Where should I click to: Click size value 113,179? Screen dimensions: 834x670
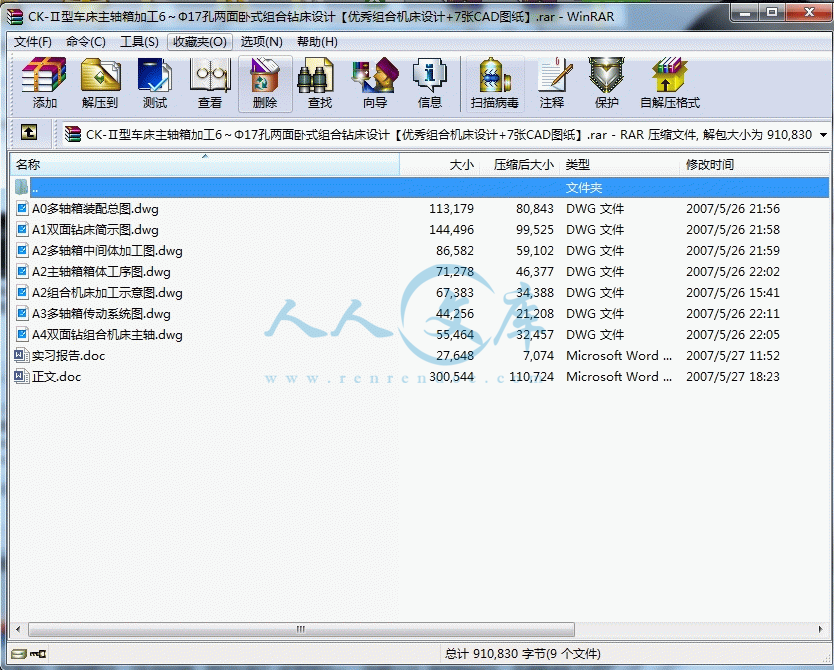451,208
